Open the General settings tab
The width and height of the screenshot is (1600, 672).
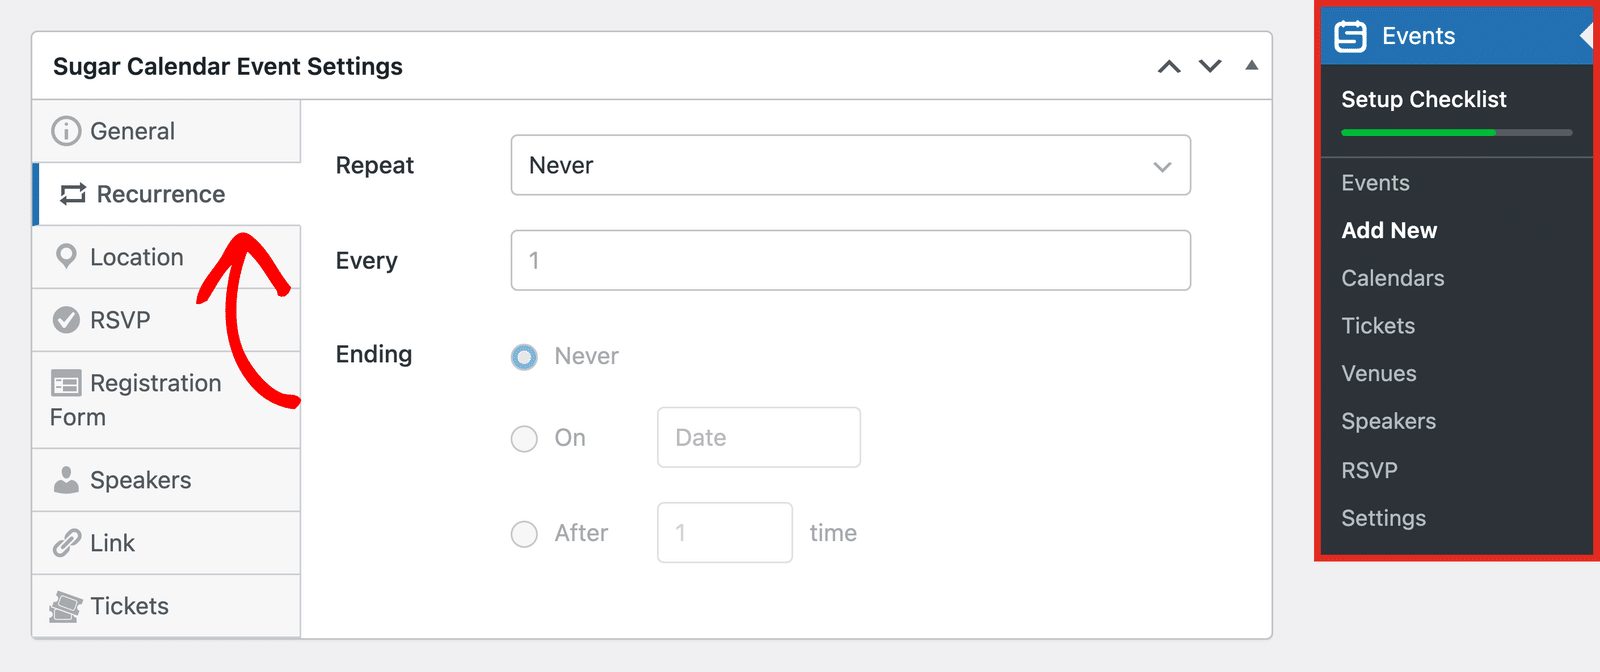pos(166,131)
